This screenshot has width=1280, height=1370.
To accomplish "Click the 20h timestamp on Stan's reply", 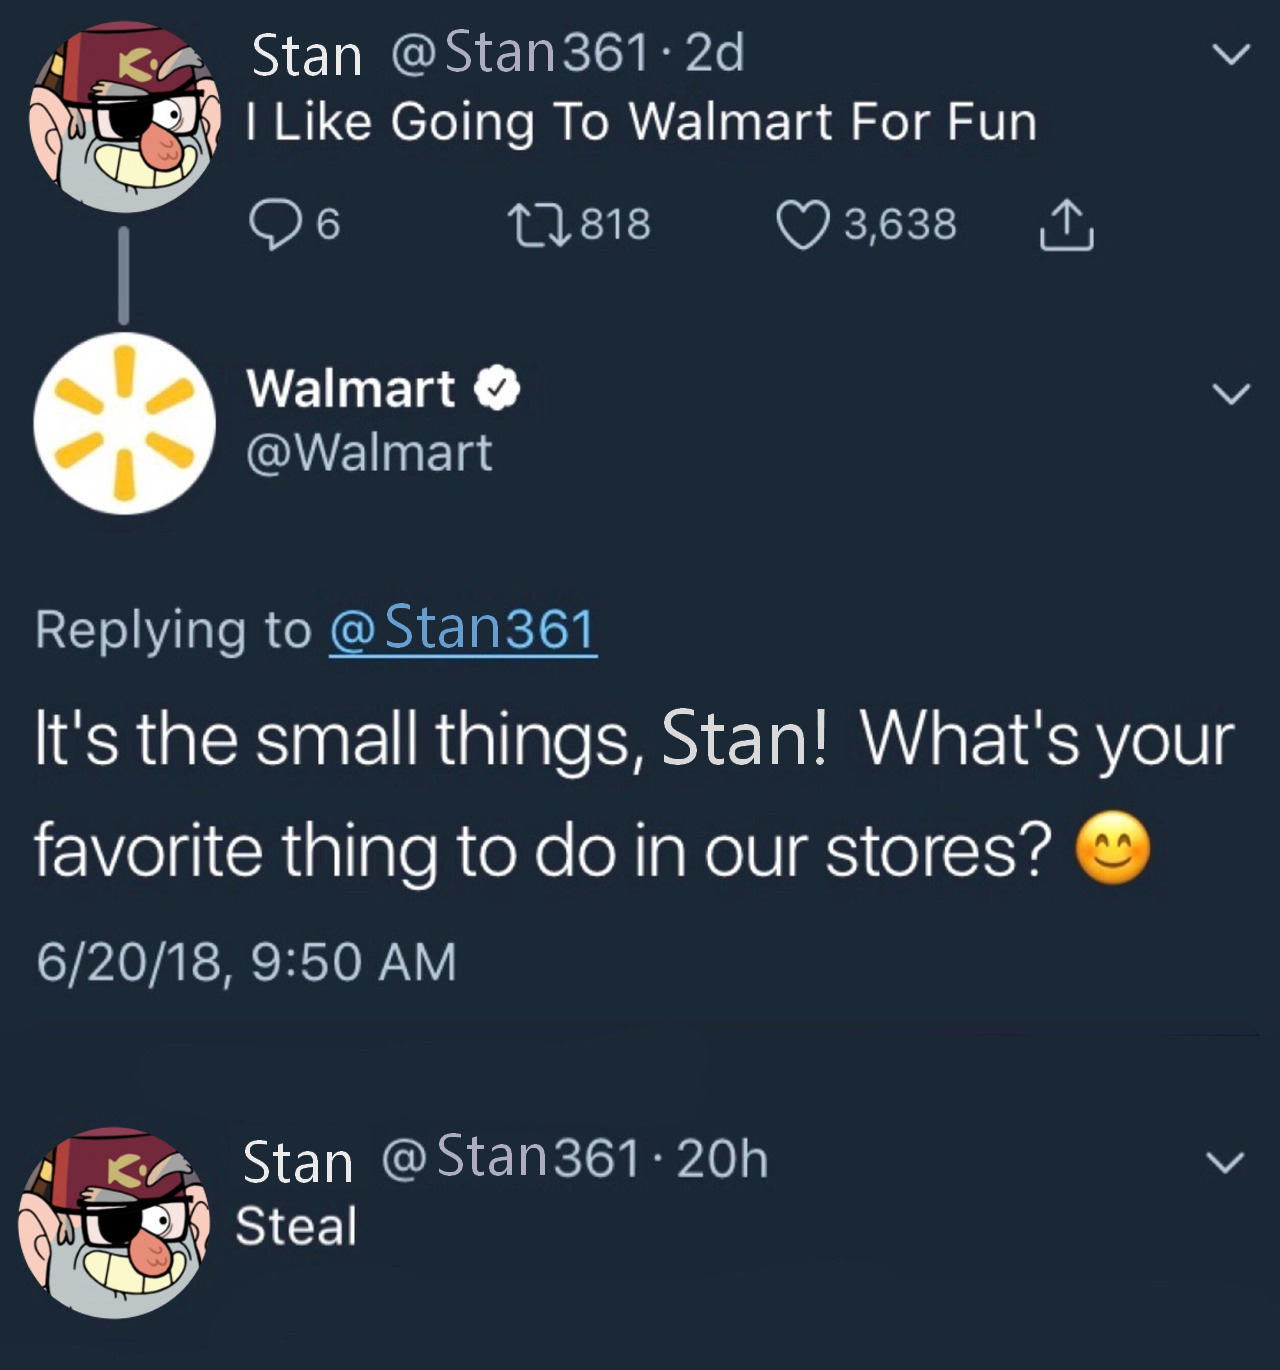I will click(722, 1158).
